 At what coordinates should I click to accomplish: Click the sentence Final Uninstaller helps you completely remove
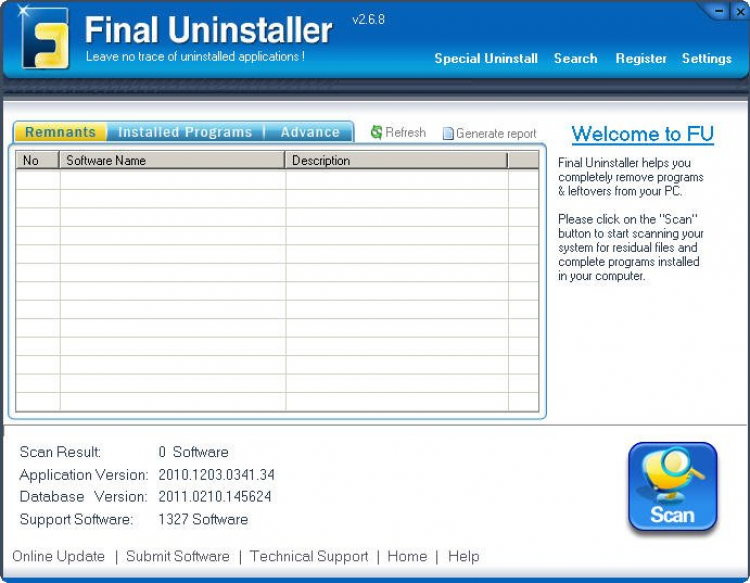pyautogui.click(x=630, y=177)
